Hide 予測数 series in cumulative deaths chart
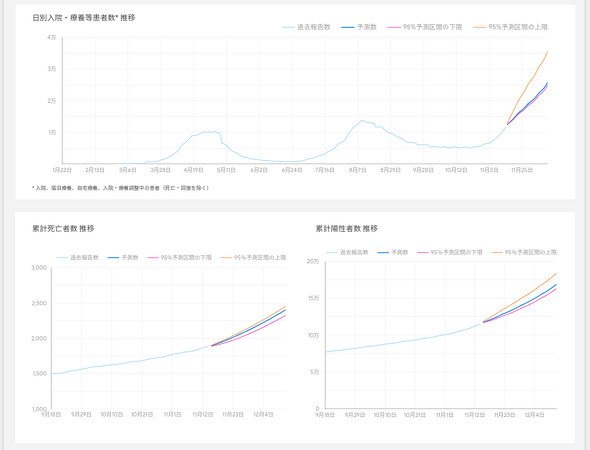 (123, 258)
